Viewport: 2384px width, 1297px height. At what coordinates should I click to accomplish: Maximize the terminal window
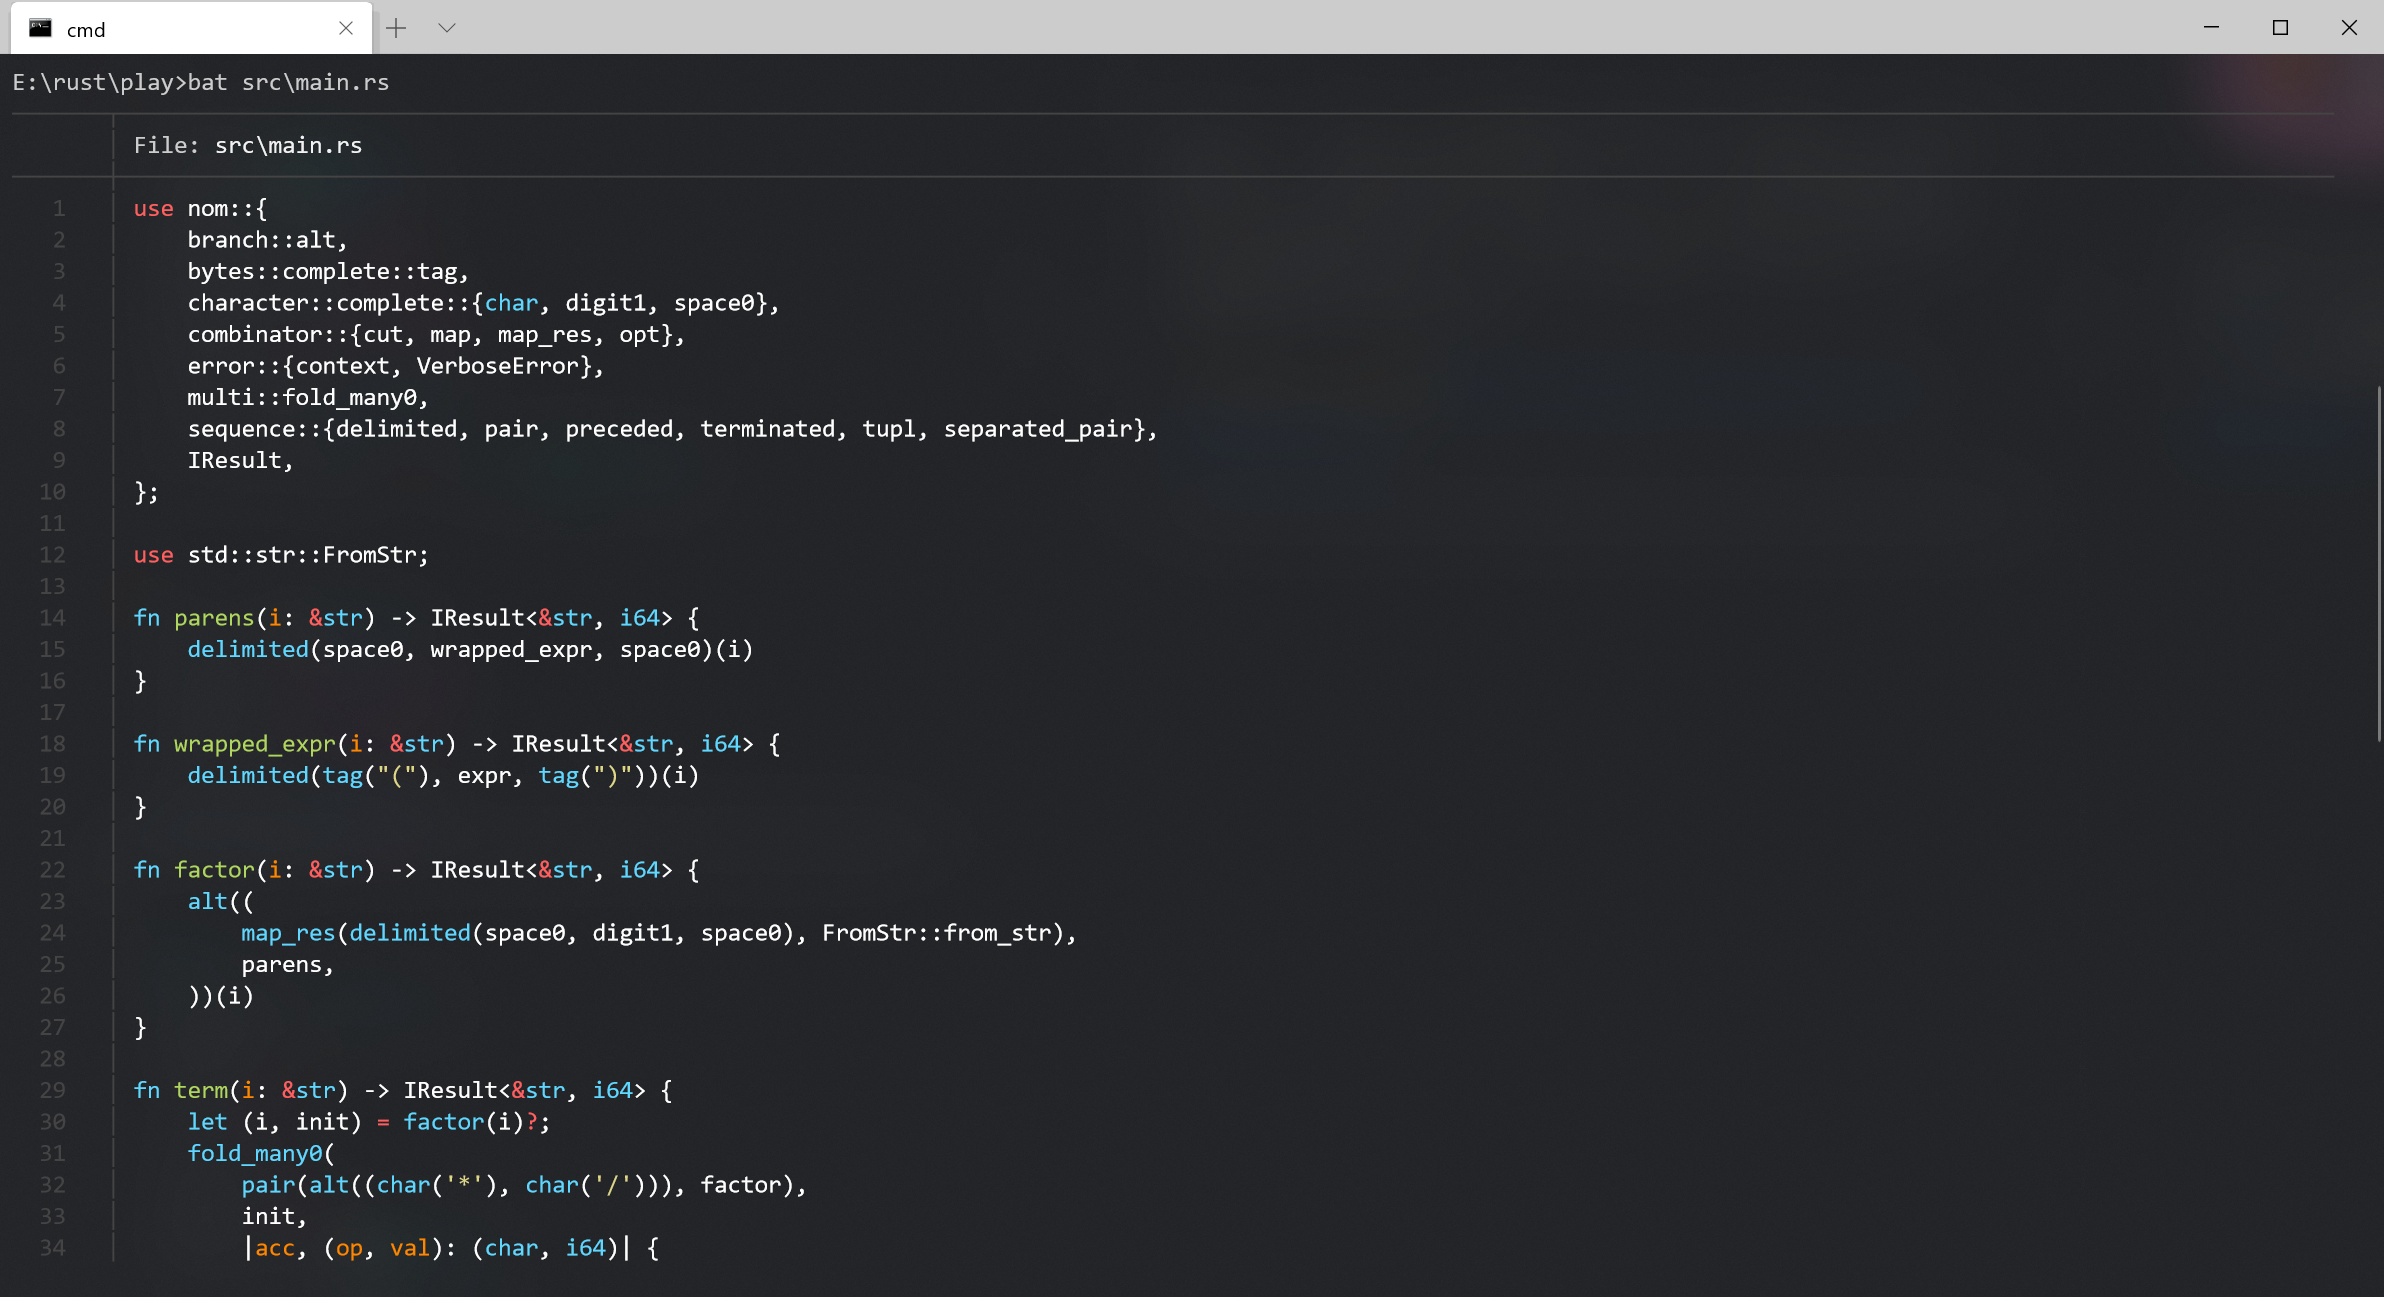[x=2281, y=27]
